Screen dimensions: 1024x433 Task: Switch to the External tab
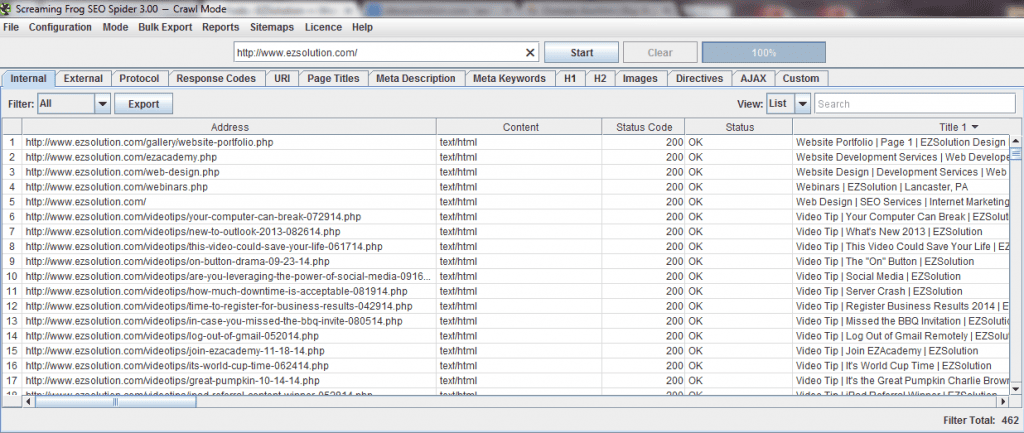(83, 78)
